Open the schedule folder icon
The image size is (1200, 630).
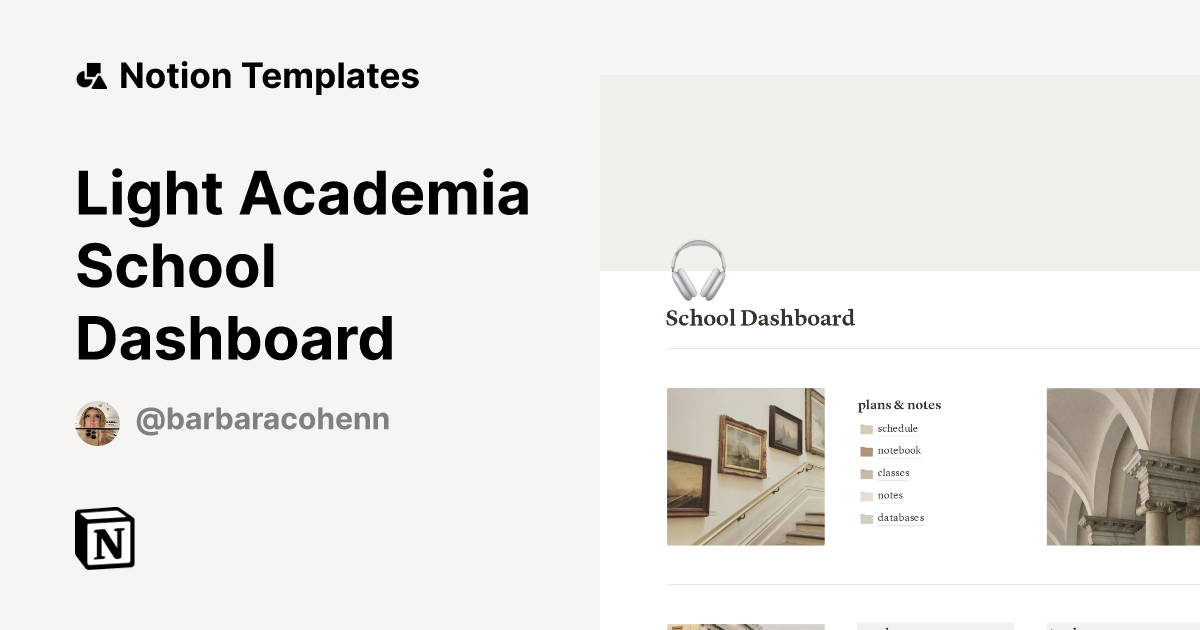pyautogui.click(x=865, y=428)
